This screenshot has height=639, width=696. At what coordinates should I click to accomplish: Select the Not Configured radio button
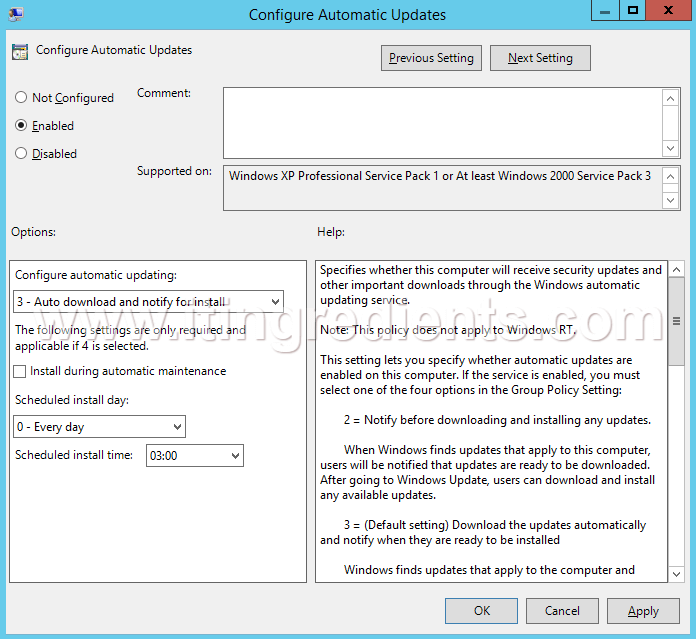coord(21,98)
